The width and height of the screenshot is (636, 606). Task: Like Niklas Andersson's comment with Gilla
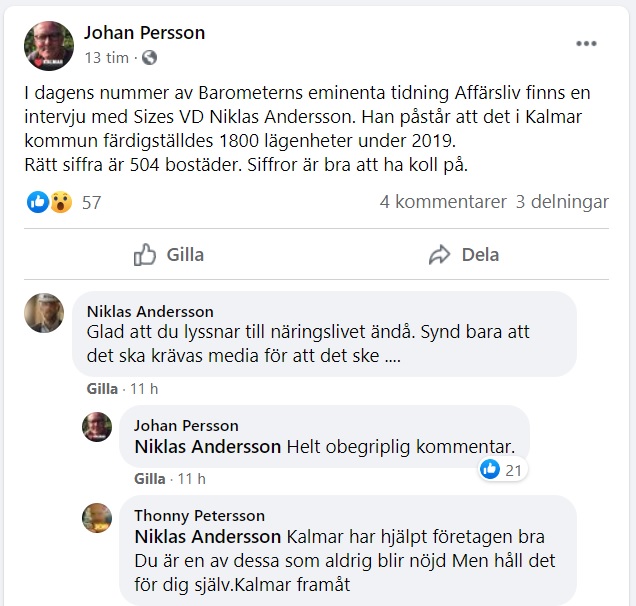point(101,388)
